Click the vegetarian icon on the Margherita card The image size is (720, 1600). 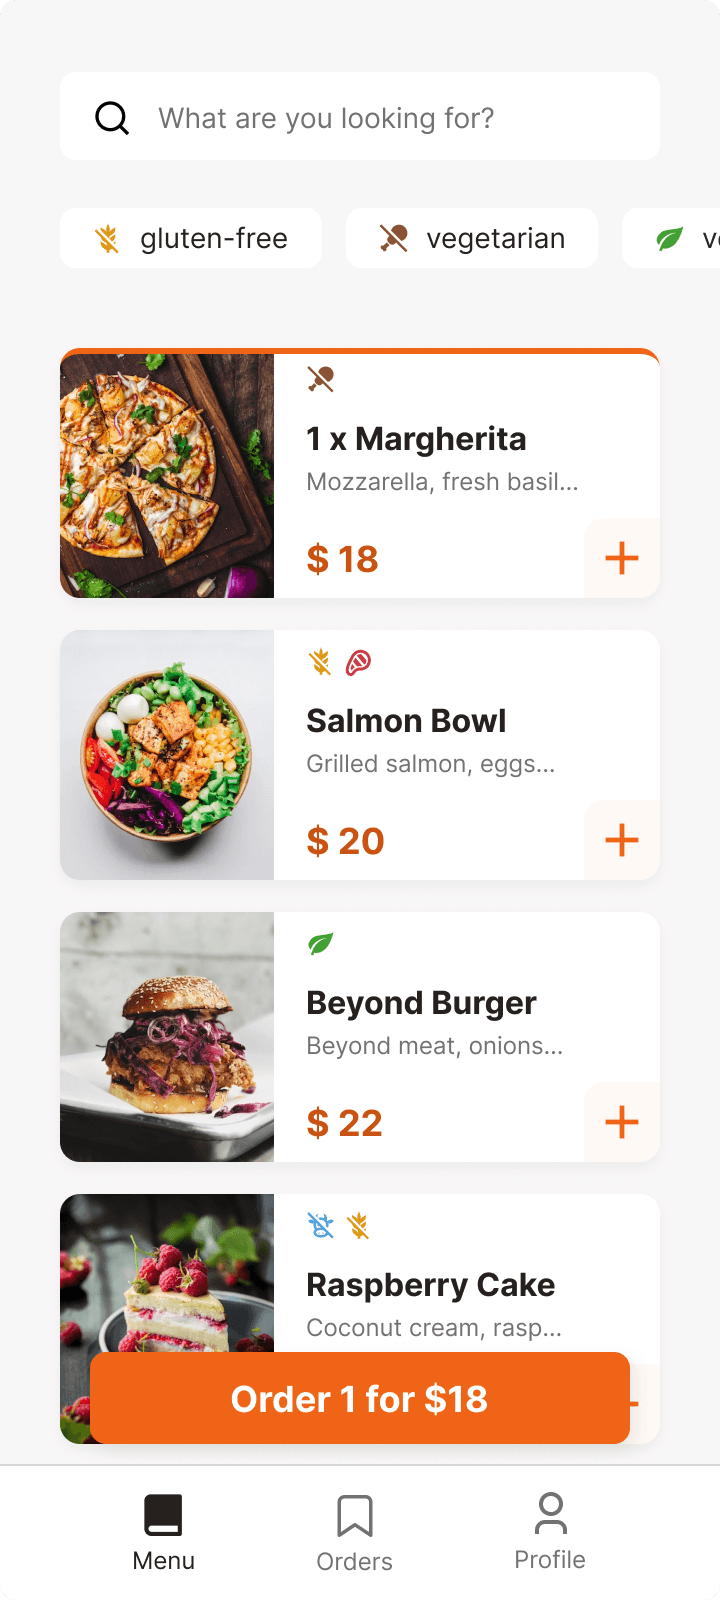click(x=320, y=379)
